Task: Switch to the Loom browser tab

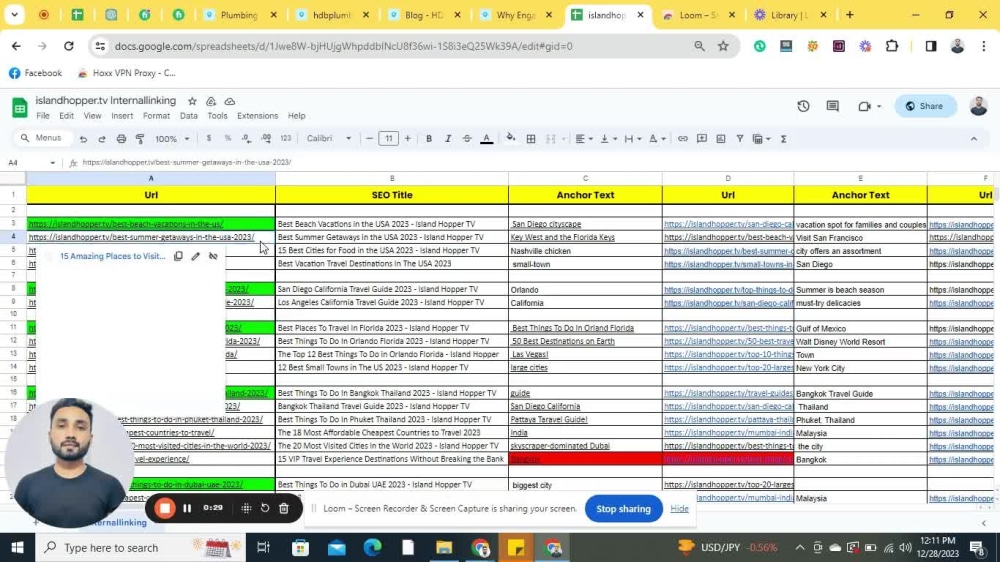Action: click(x=699, y=15)
